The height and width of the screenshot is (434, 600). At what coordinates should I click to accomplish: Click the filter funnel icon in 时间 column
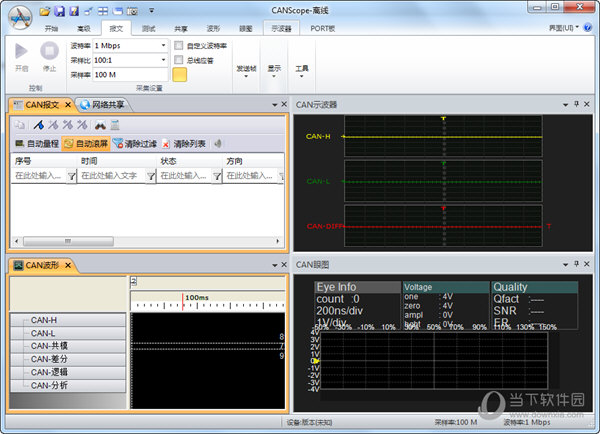click(151, 176)
